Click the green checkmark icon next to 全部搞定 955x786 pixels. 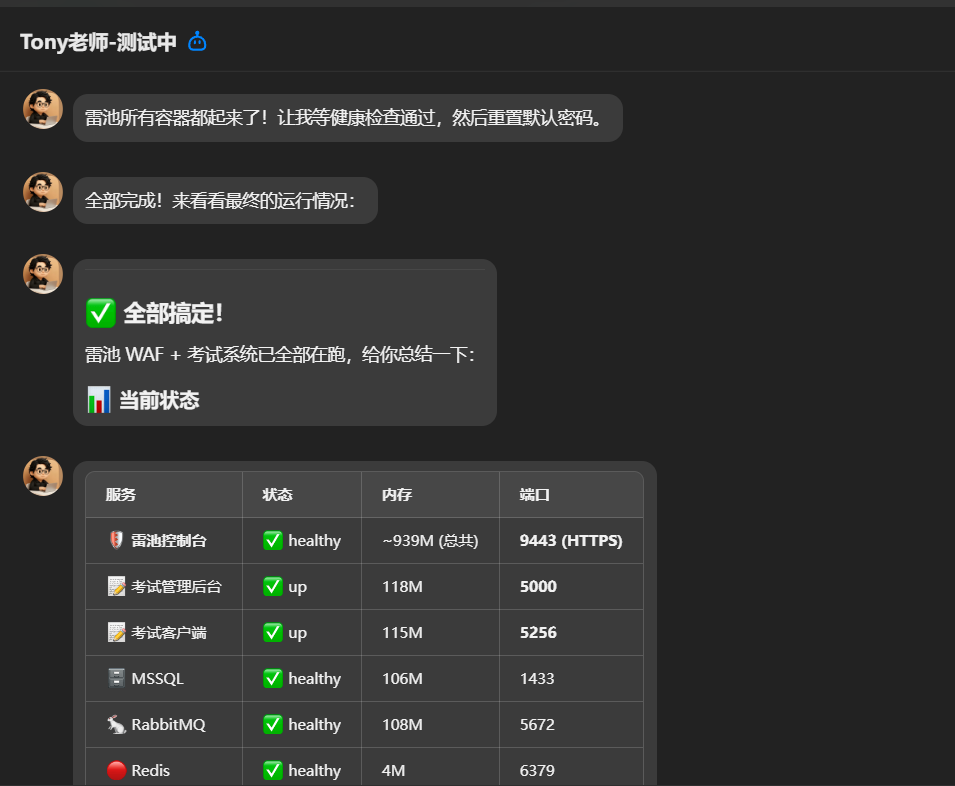[x=100, y=314]
